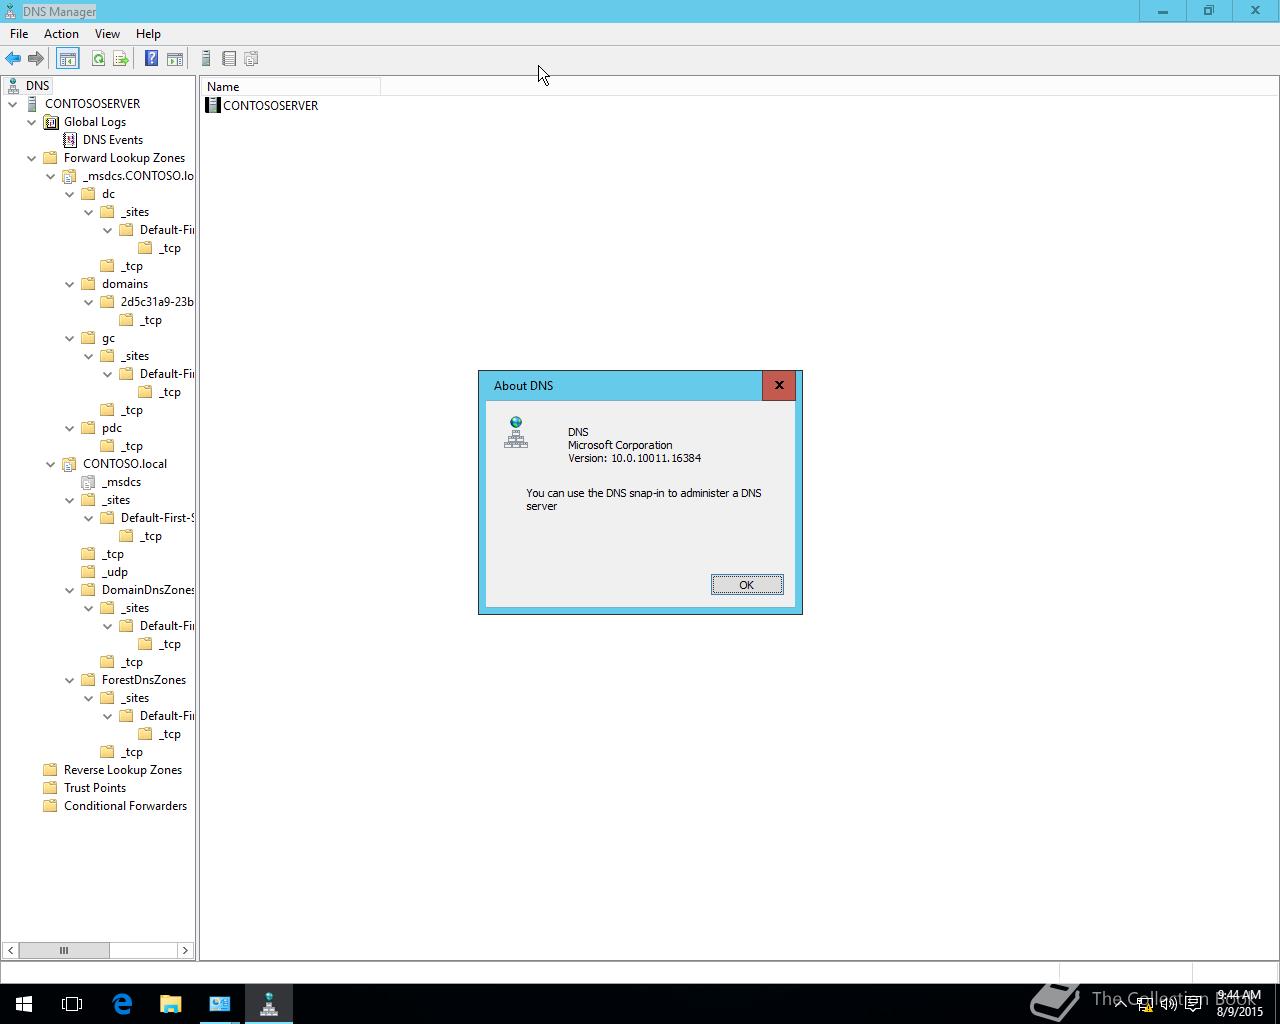Click the Export List toolbar icon

point(121,59)
